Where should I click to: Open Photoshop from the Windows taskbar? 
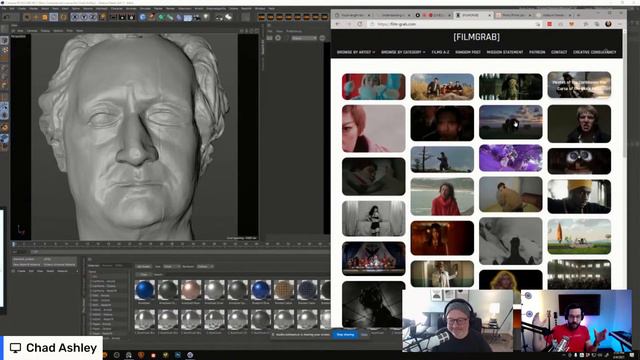click(x=178, y=355)
